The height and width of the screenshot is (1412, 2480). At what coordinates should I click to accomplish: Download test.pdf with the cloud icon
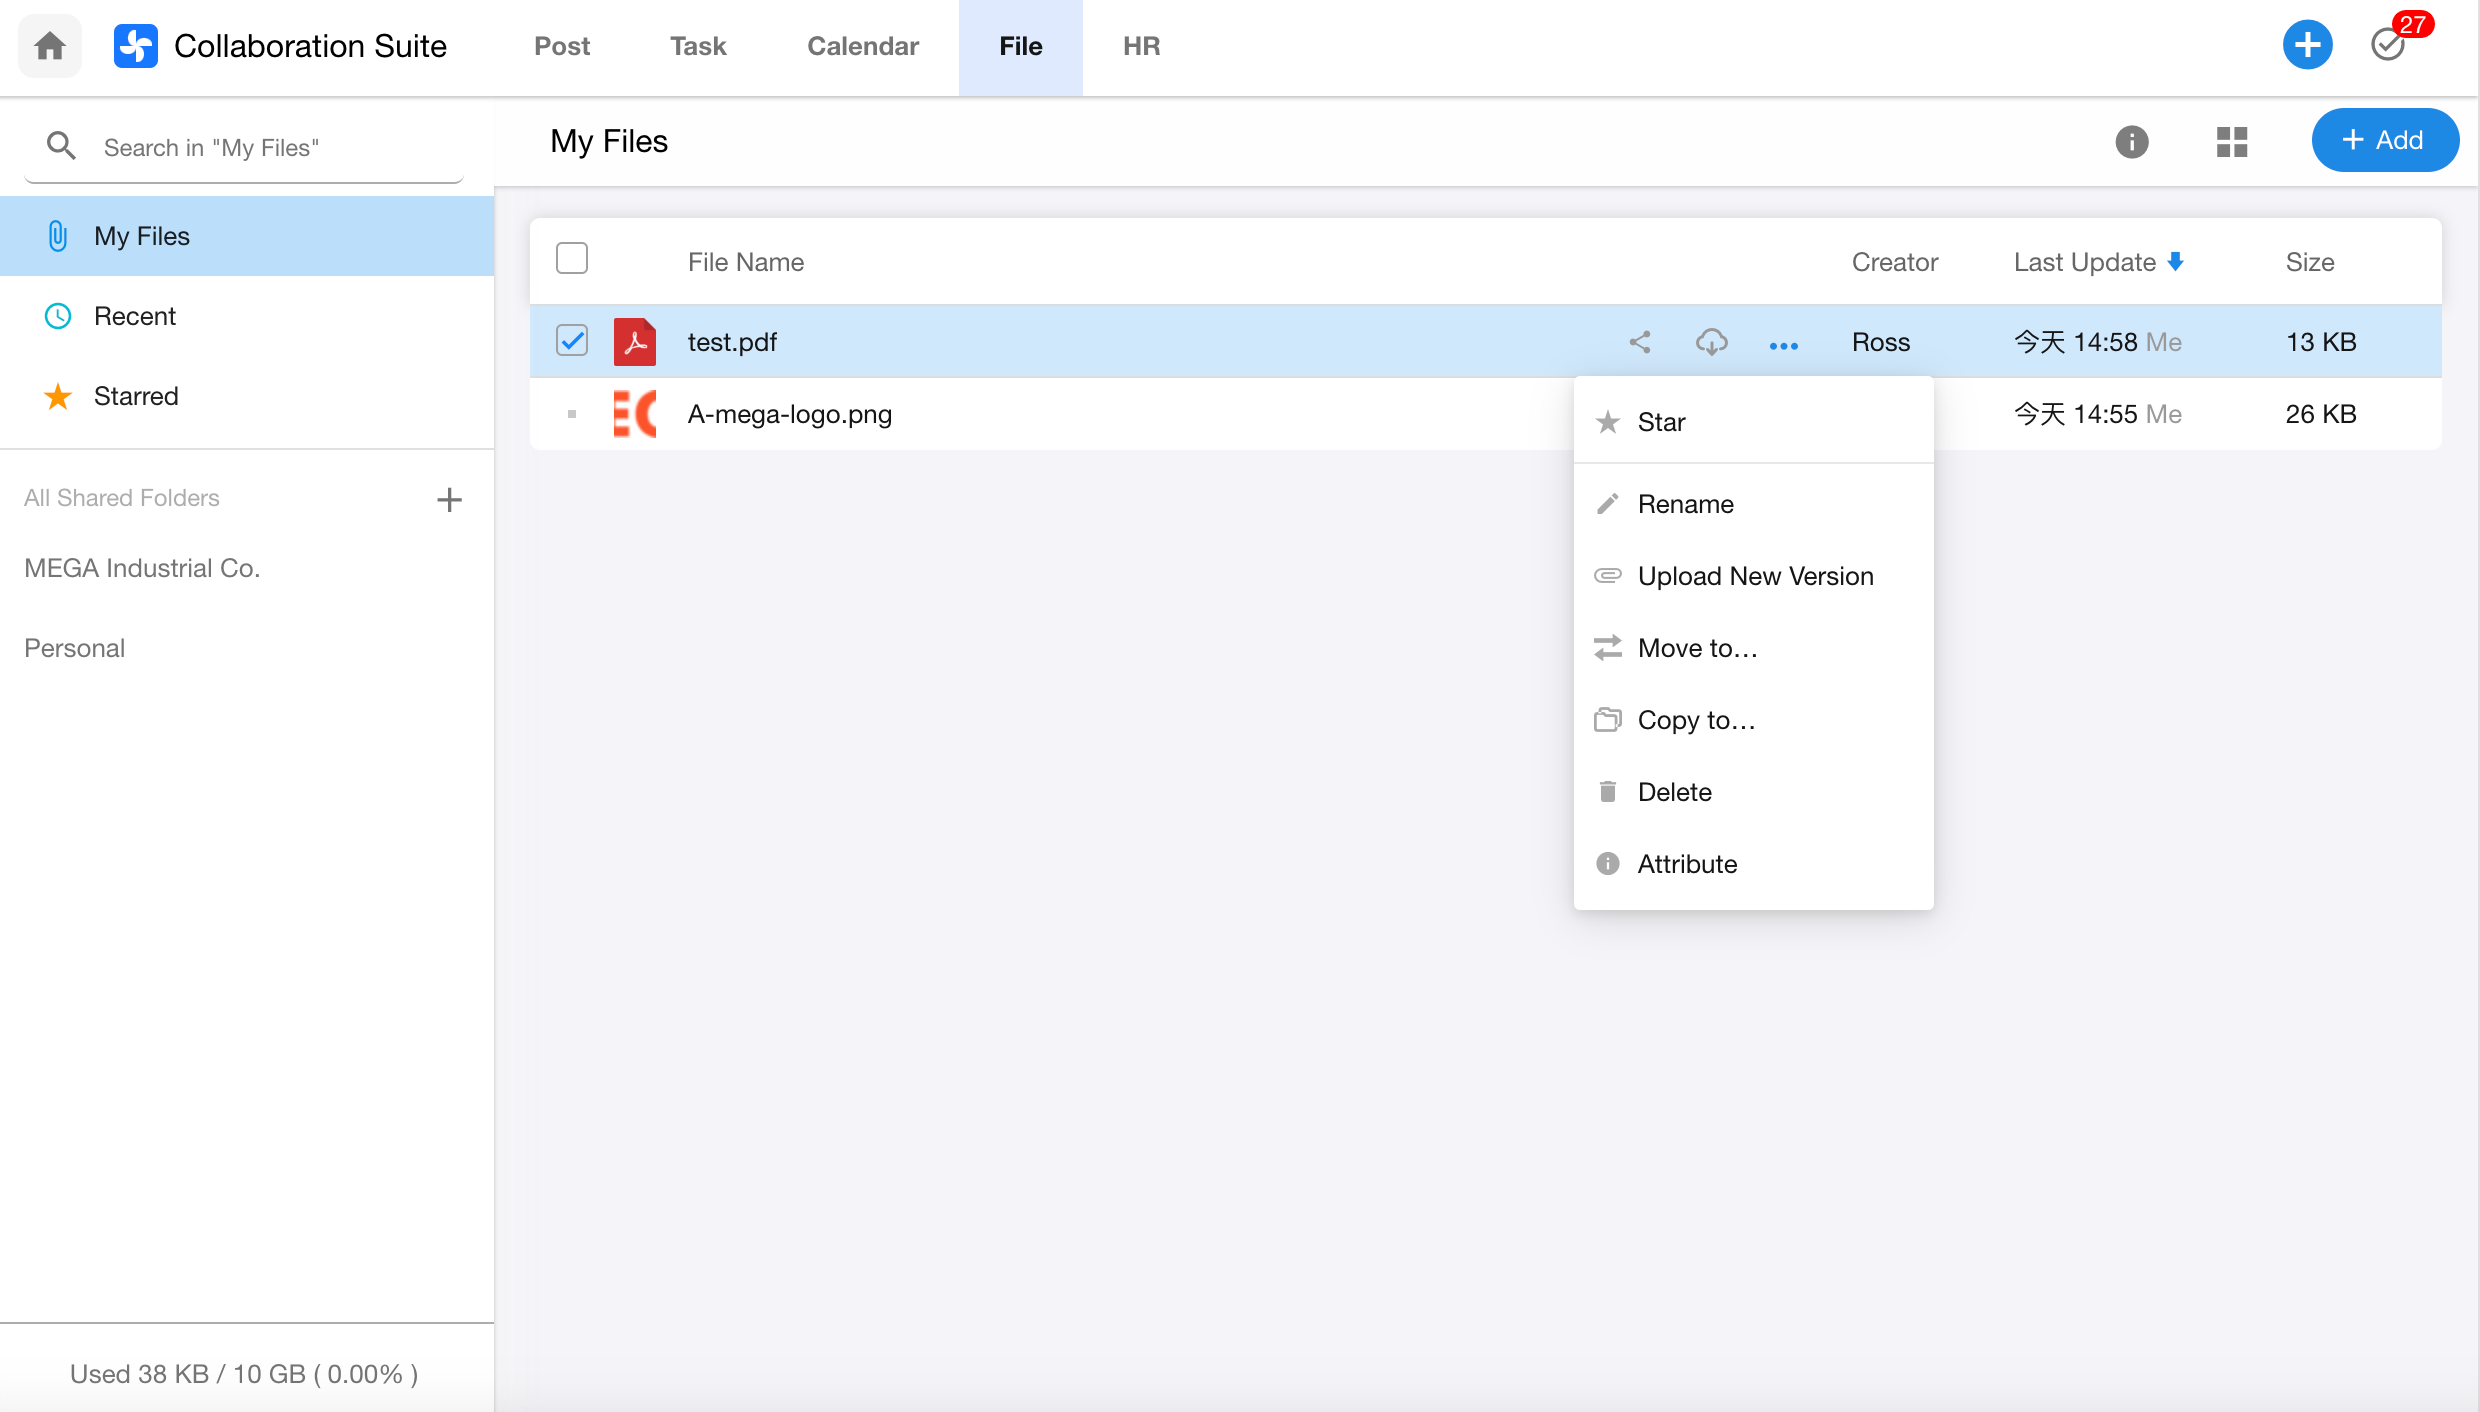pyautogui.click(x=1711, y=342)
